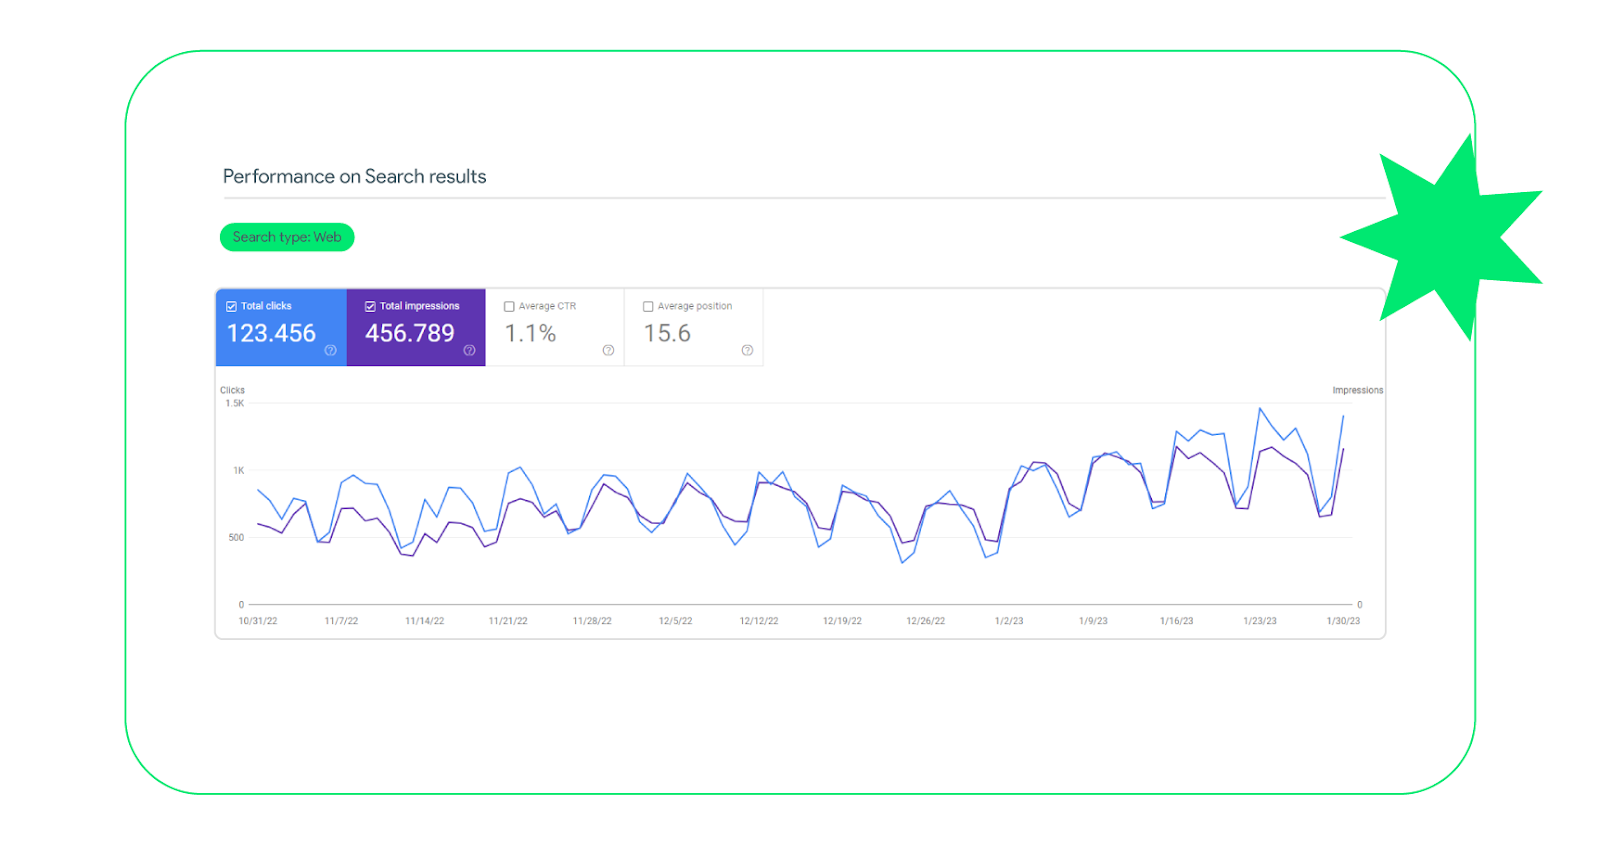Viewport: 1600px width, 845px height.
Task: Open help icon in Average CTR card
Action: click(x=608, y=350)
